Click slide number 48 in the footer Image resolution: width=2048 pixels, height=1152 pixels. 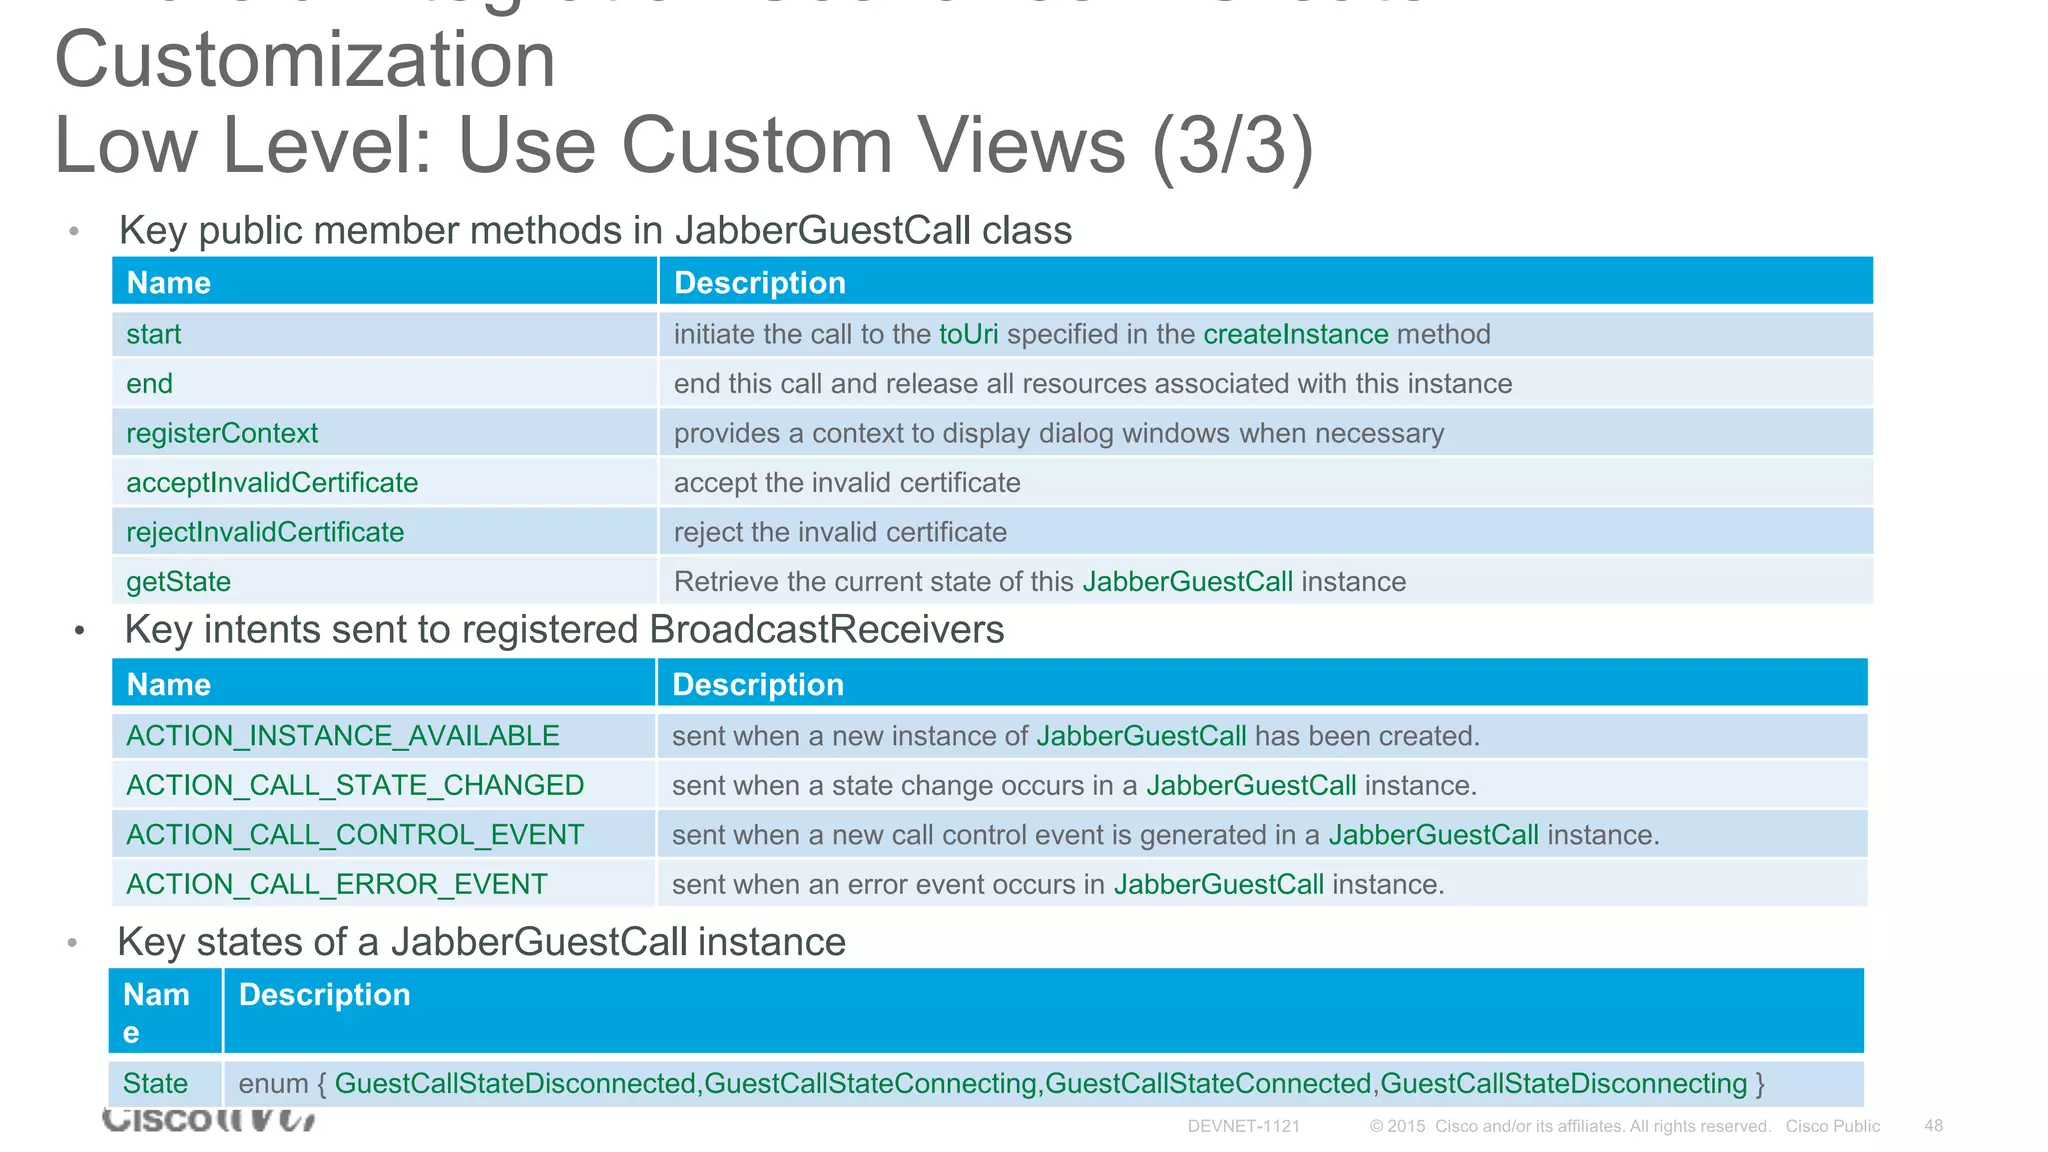(1933, 1126)
